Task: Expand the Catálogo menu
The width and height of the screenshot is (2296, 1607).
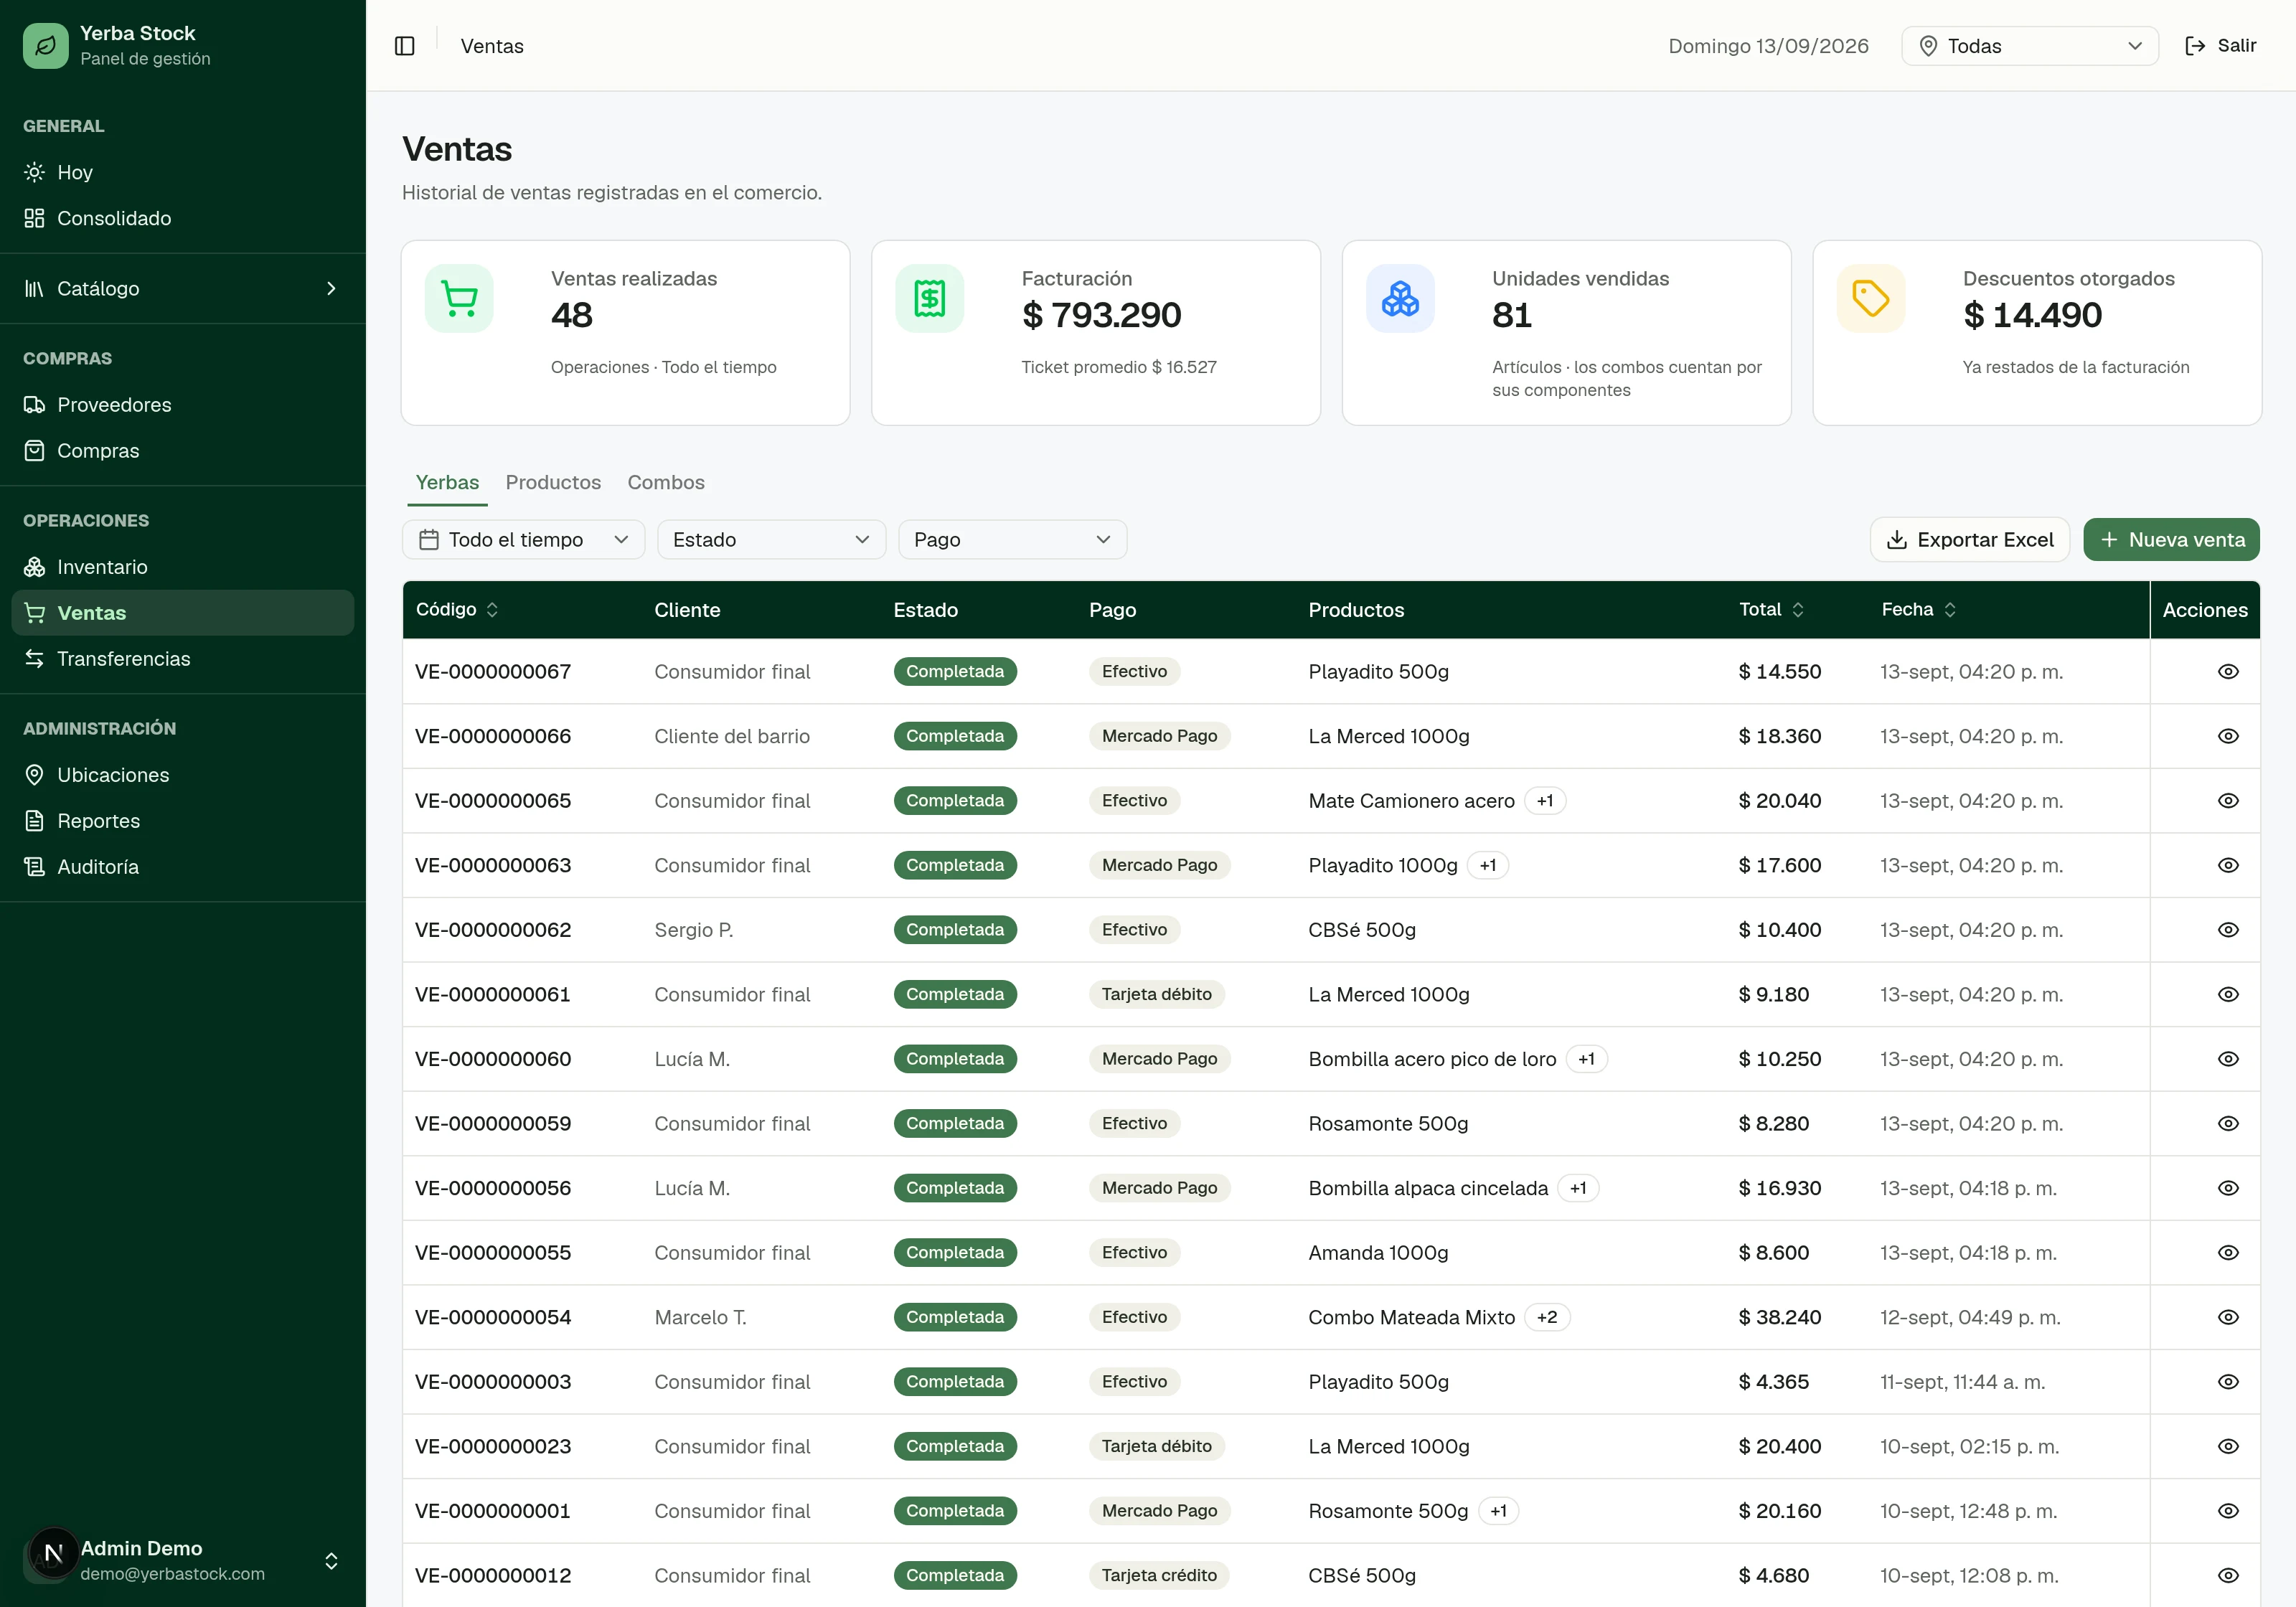Action: point(183,288)
